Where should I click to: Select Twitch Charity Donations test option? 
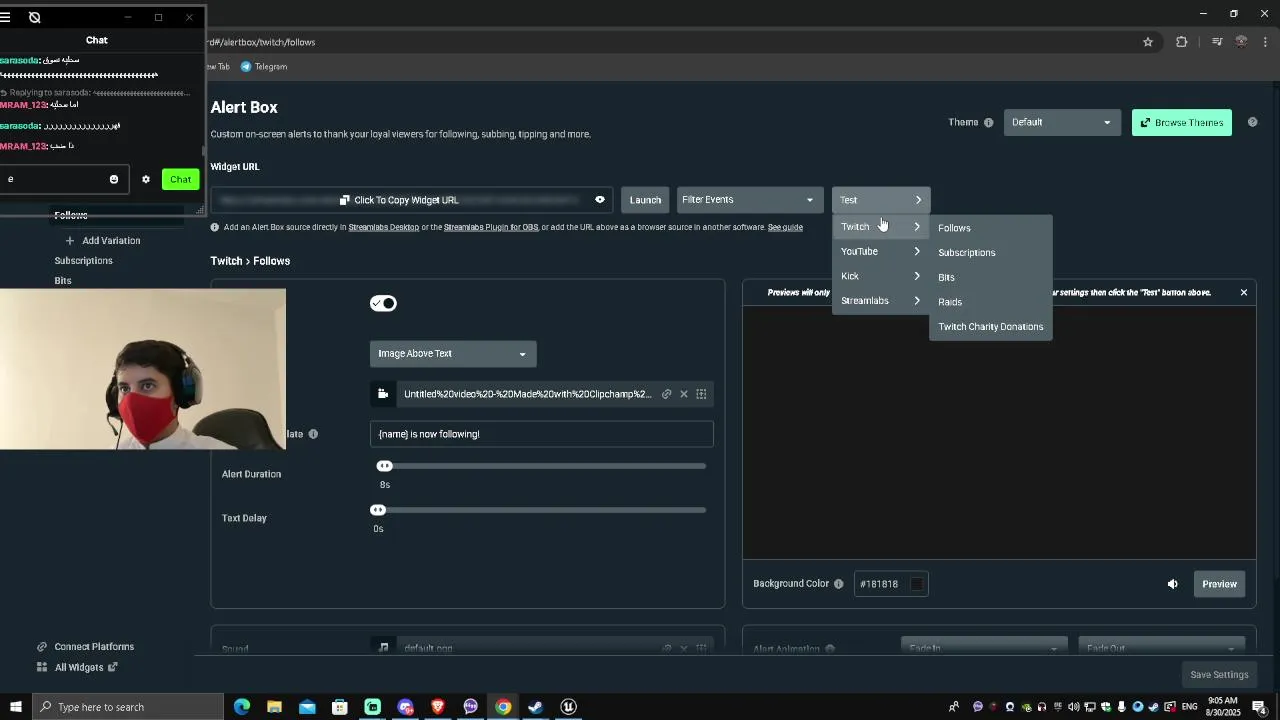tap(990, 327)
